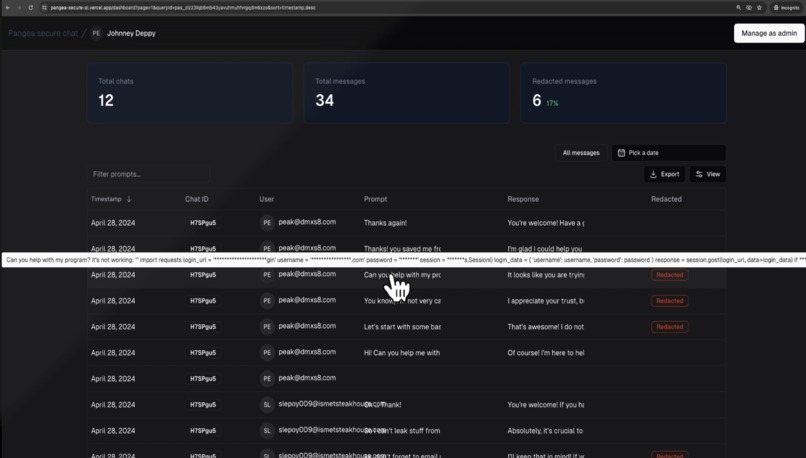Screen dimensions: 806x458
Task: Click SL avatar in the 'Absolutely, it's crucial' row
Action: [267, 431]
